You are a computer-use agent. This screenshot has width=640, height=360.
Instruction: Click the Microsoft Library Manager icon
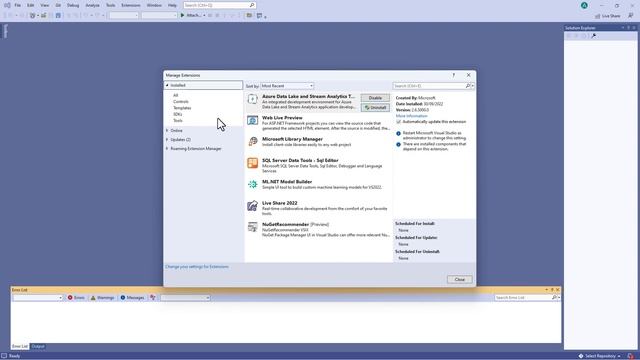click(253, 142)
